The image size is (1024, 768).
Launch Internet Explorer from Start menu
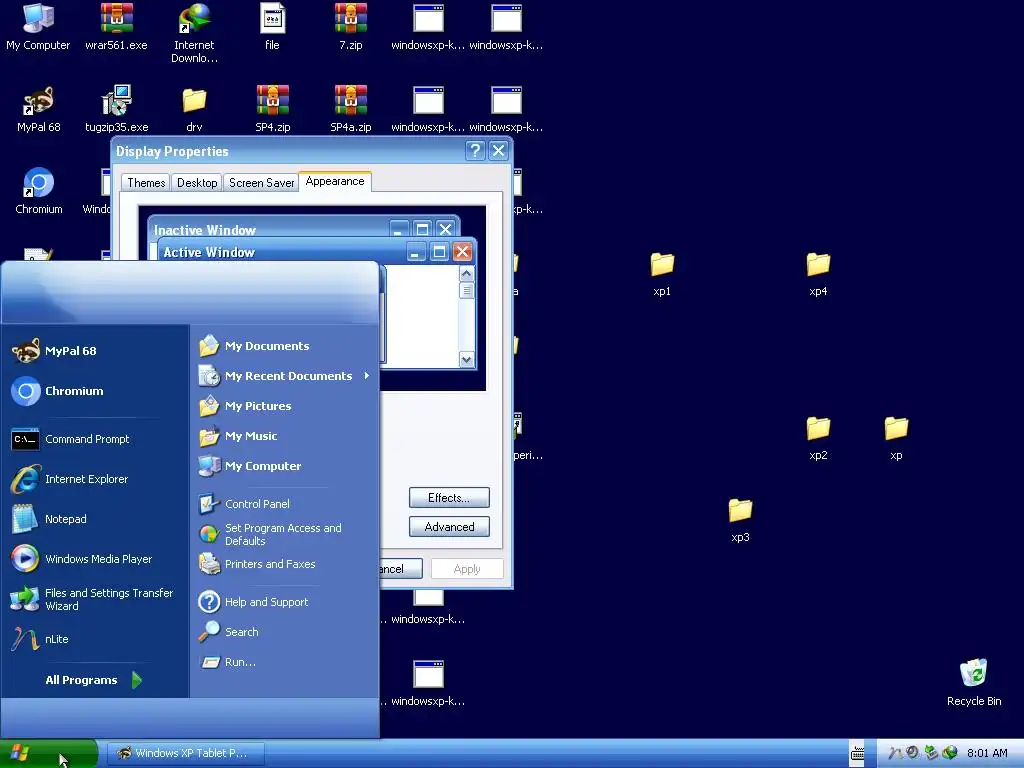[95, 479]
